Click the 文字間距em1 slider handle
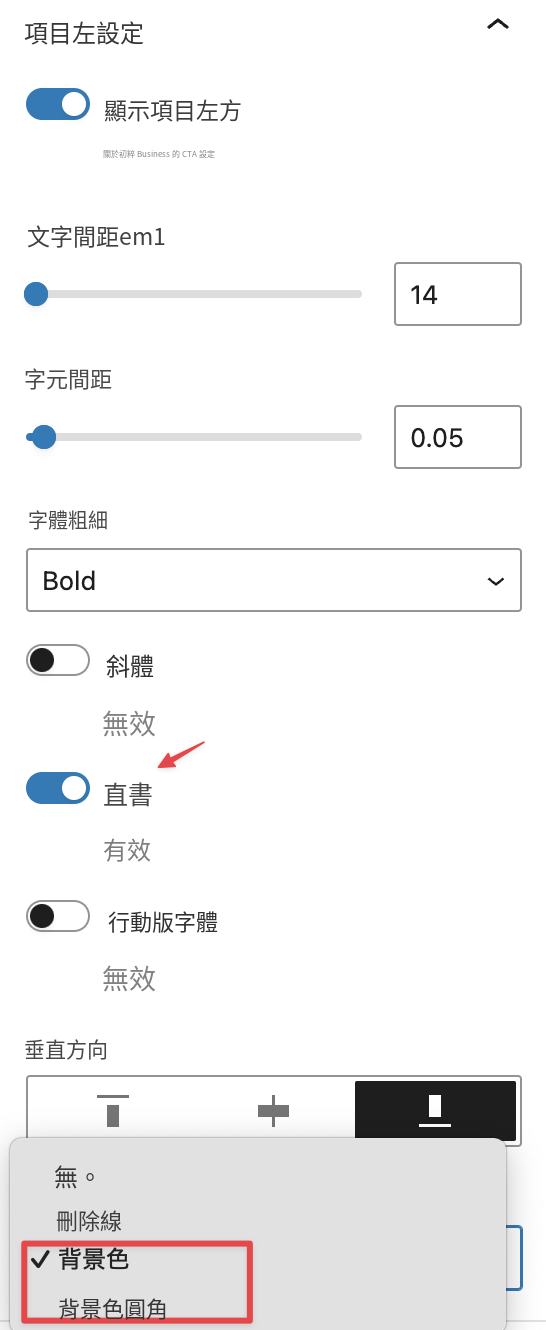The image size is (546, 1330). coord(36,294)
